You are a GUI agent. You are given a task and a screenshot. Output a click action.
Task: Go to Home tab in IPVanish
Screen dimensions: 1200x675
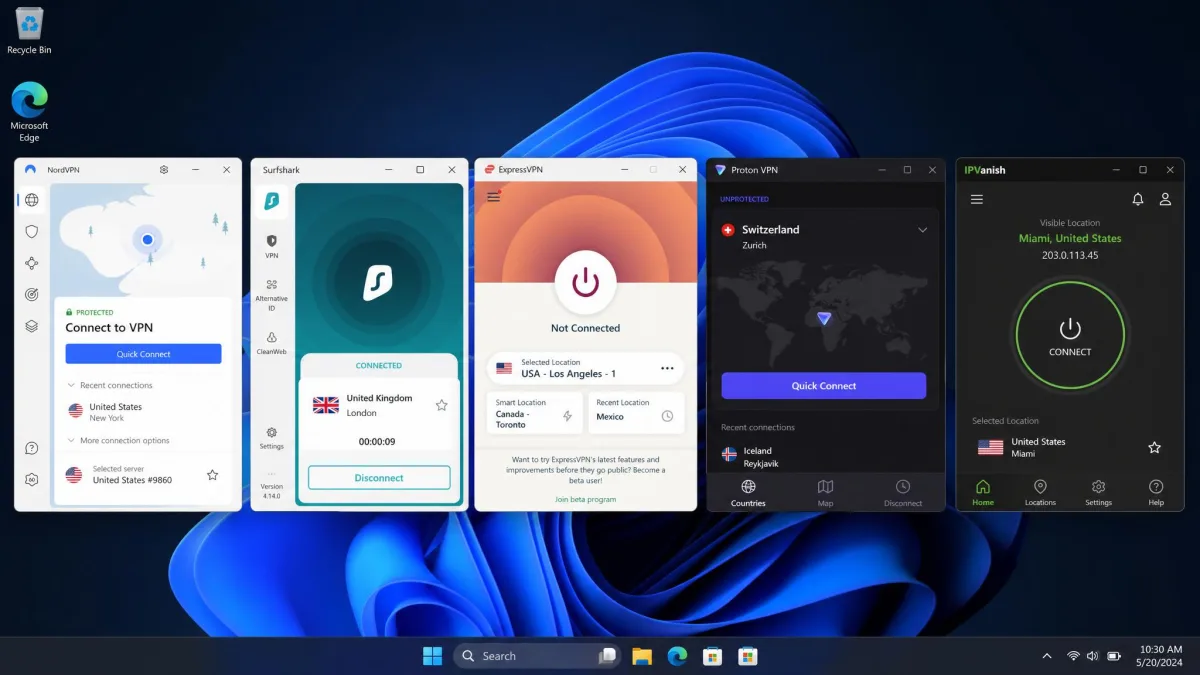(x=983, y=493)
